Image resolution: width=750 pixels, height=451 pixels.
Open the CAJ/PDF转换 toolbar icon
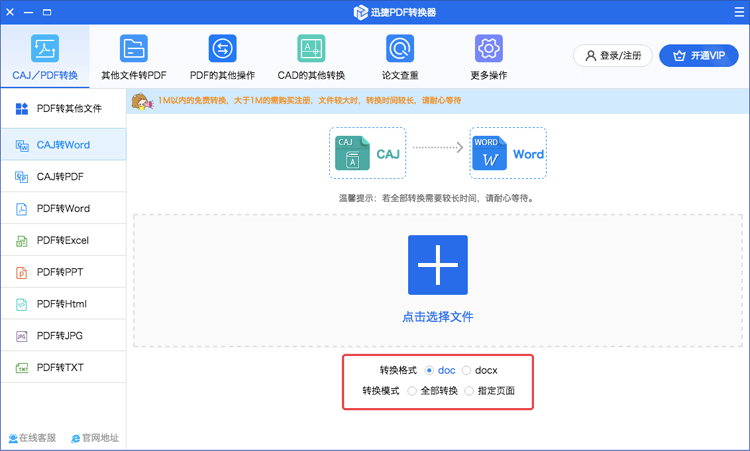coord(45,48)
